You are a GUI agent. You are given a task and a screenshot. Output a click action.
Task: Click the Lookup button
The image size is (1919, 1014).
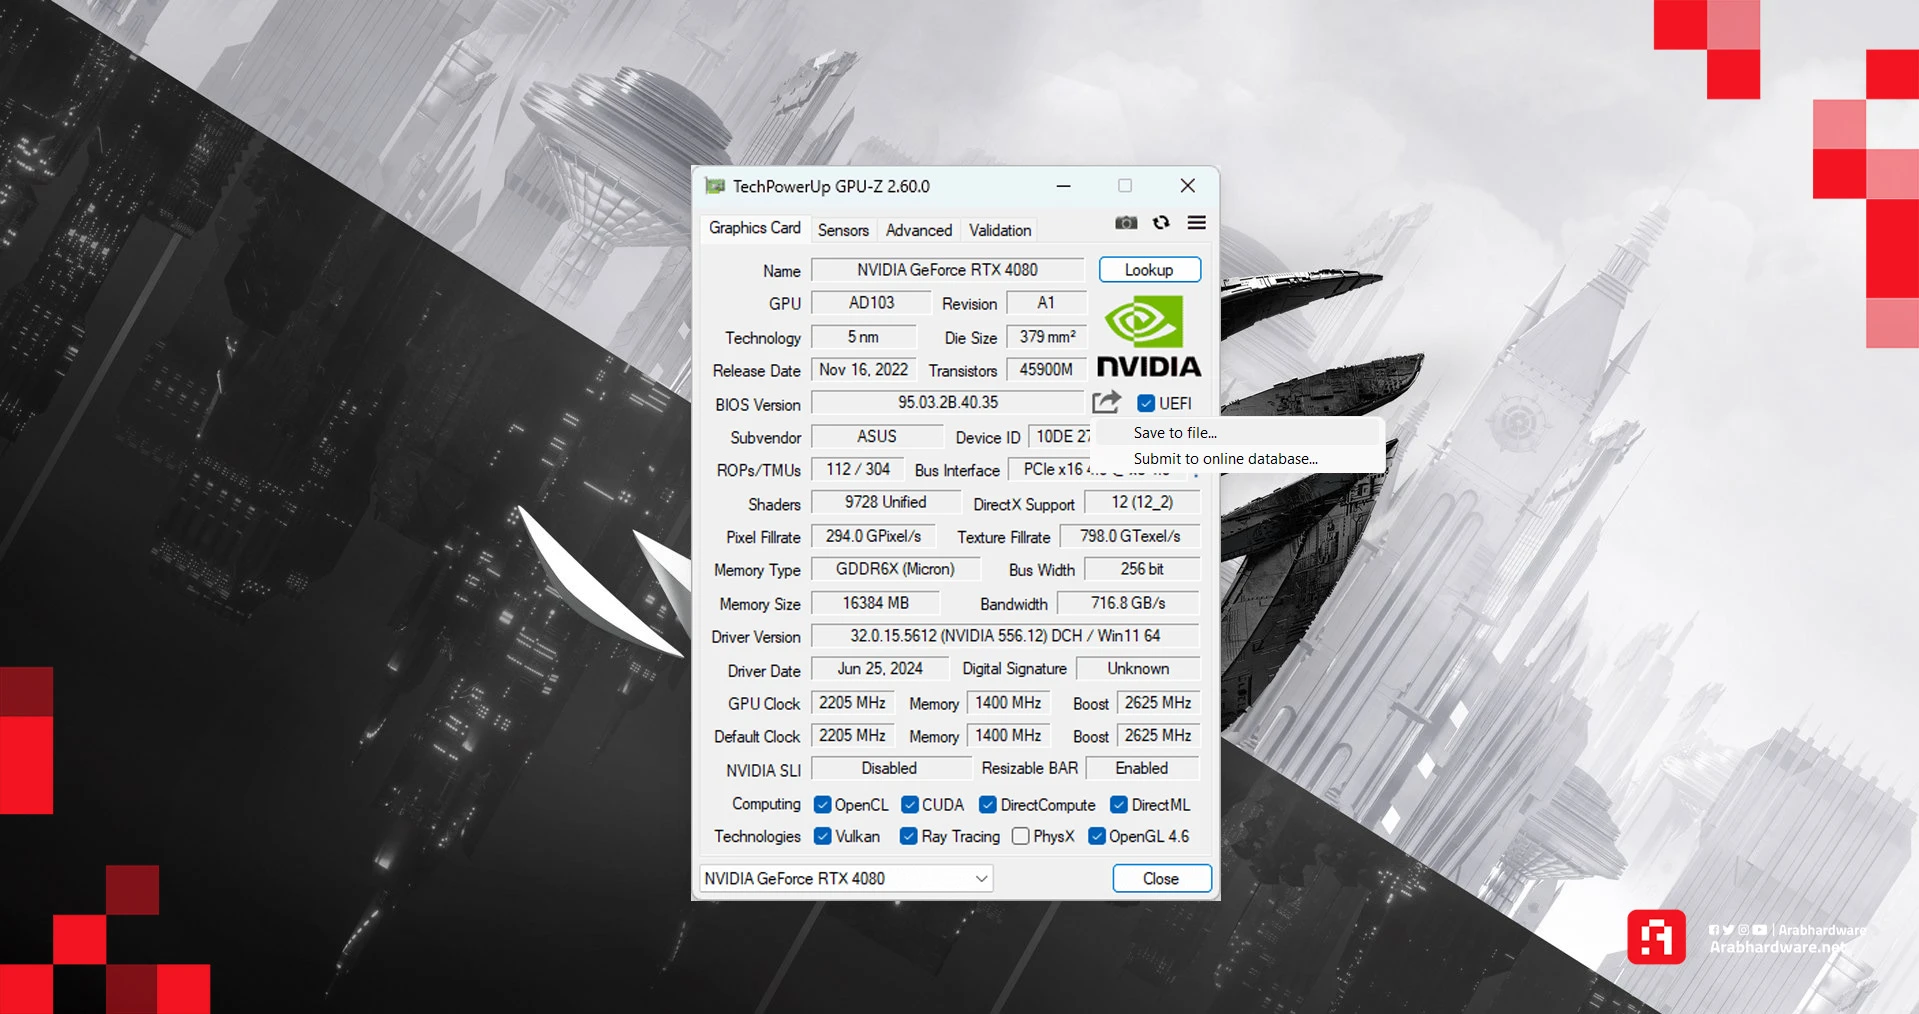[x=1149, y=270]
